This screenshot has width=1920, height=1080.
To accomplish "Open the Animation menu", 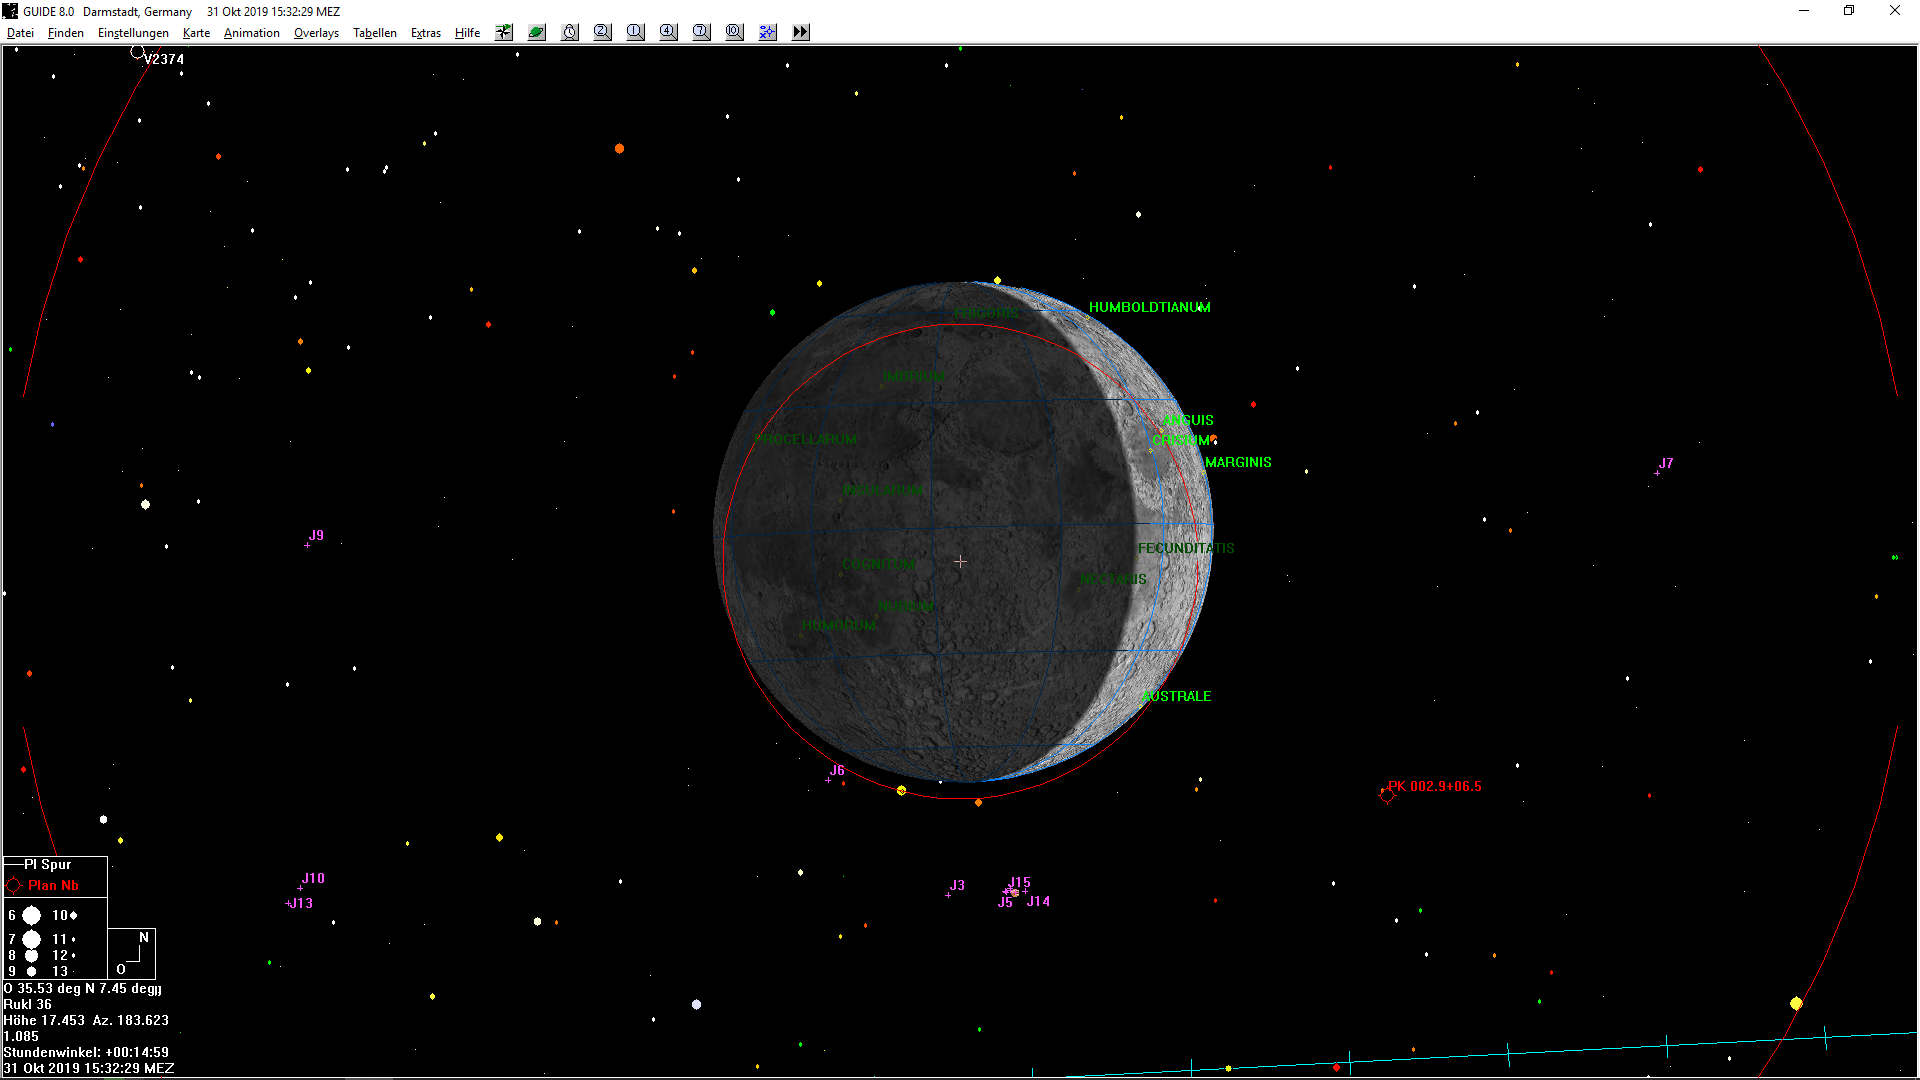I will point(252,33).
